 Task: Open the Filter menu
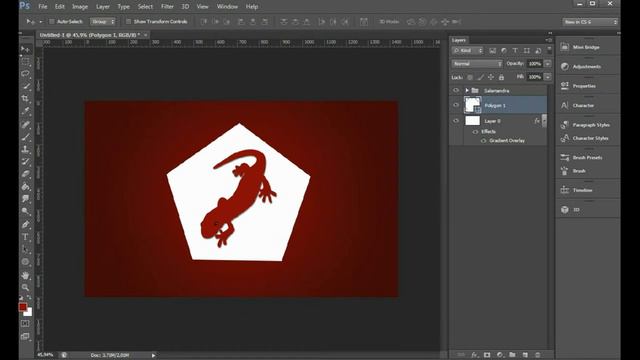(167, 7)
